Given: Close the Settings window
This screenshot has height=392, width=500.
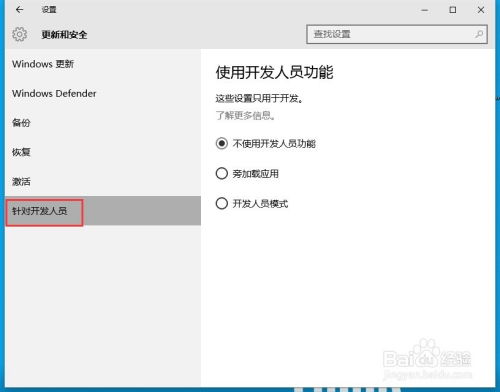Looking at the screenshot, I should (x=481, y=10).
